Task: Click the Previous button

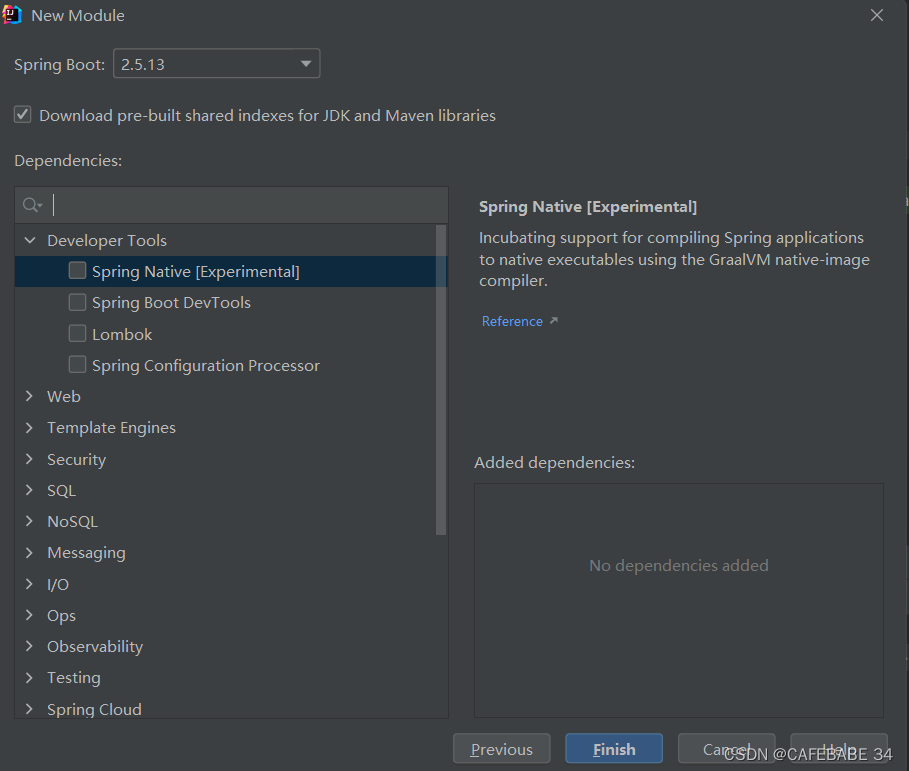Action: [x=501, y=748]
